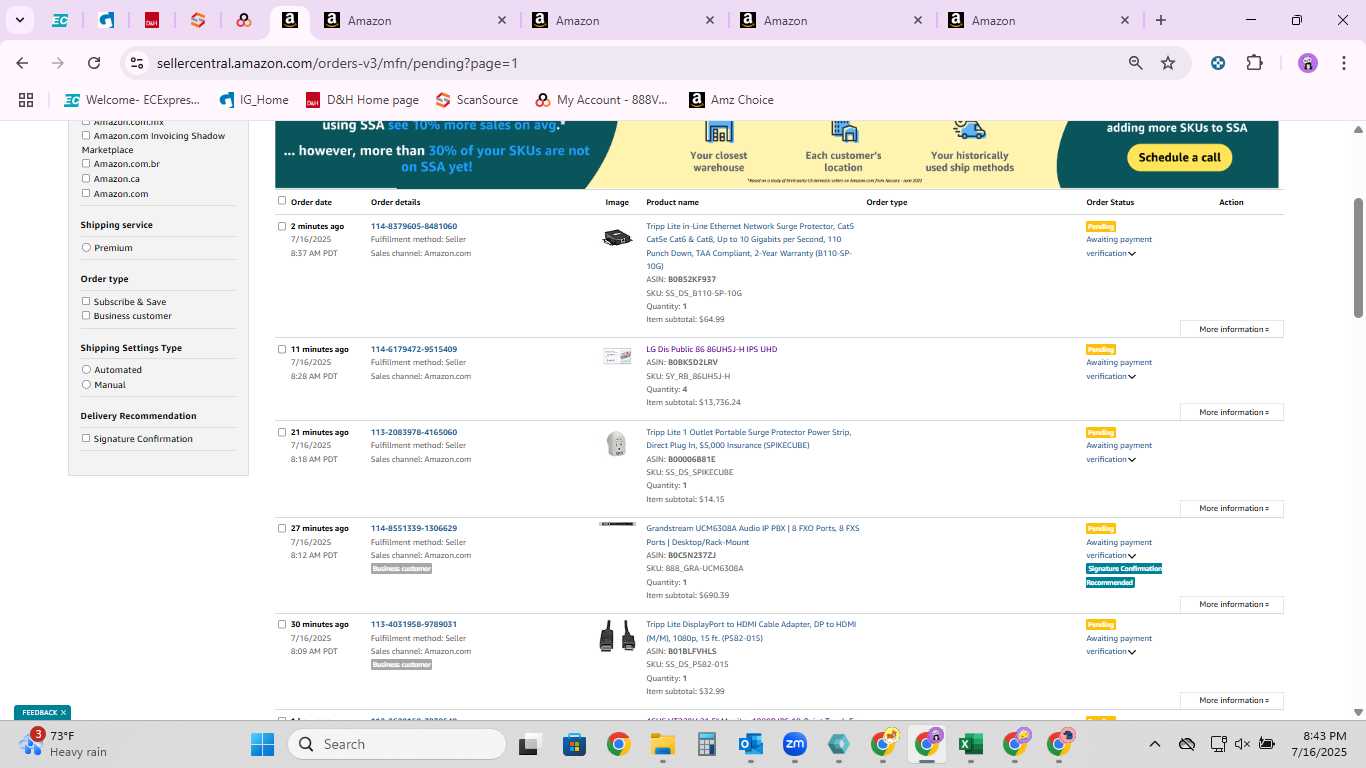Open the Windows Start menu
Image resolution: width=1366 pixels, height=768 pixels.
[x=262, y=744]
